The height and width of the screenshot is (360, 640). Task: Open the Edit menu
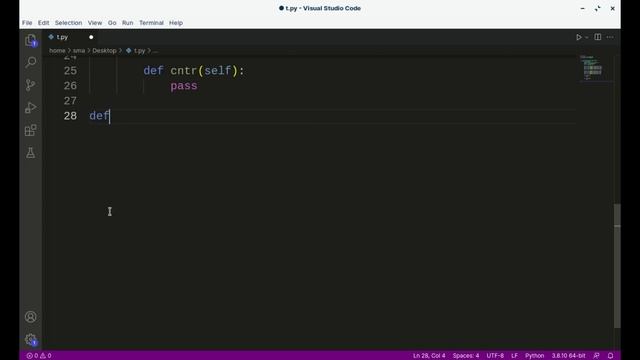point(43,23)
